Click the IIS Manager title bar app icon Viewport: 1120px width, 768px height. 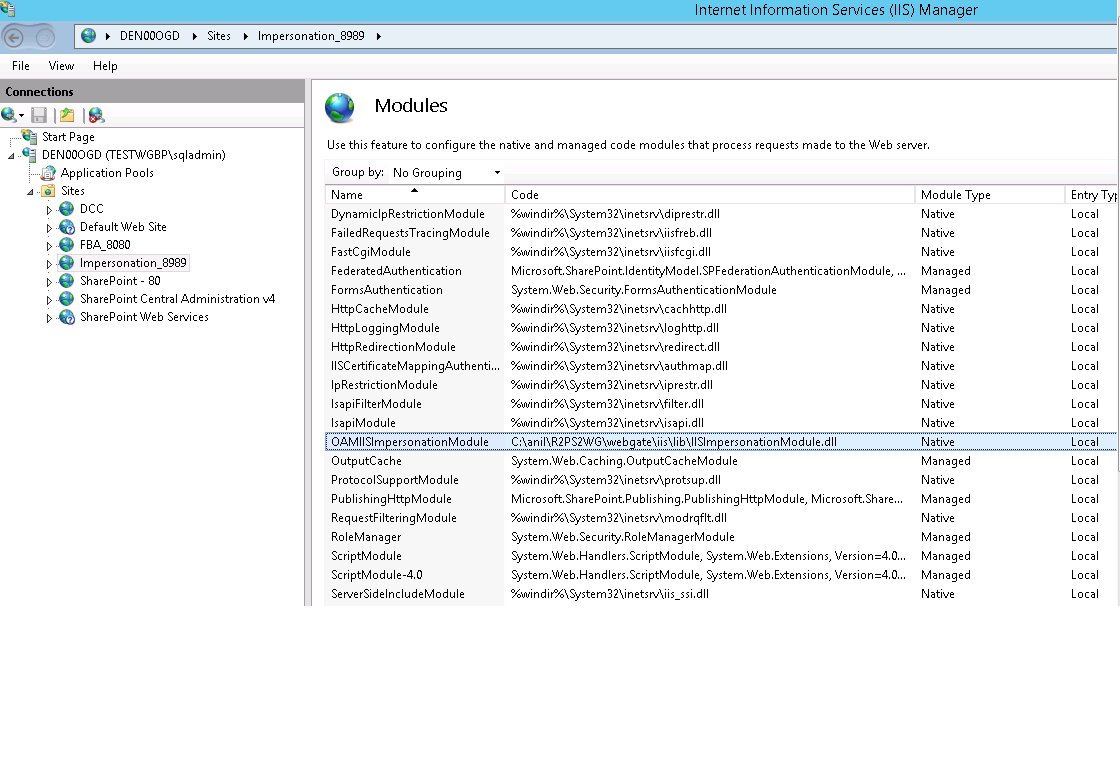pos(8,9)
